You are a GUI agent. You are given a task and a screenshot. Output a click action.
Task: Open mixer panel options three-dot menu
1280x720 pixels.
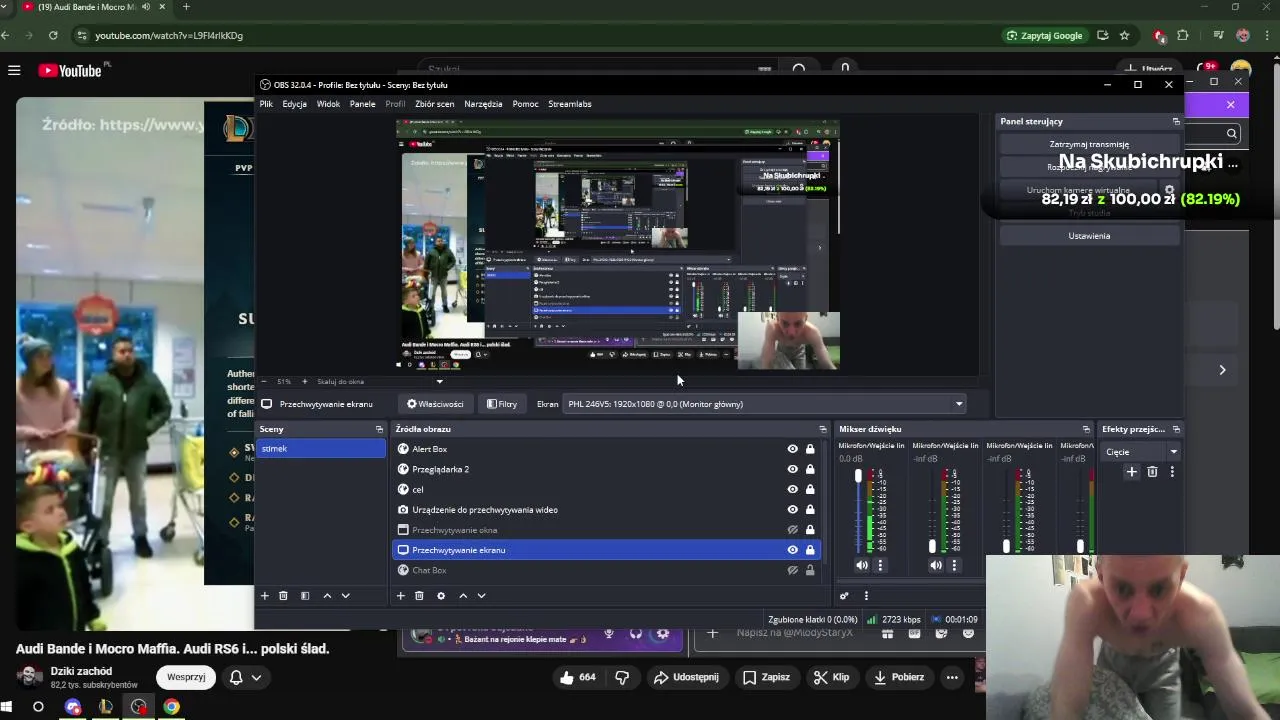[x=866, y=596]
